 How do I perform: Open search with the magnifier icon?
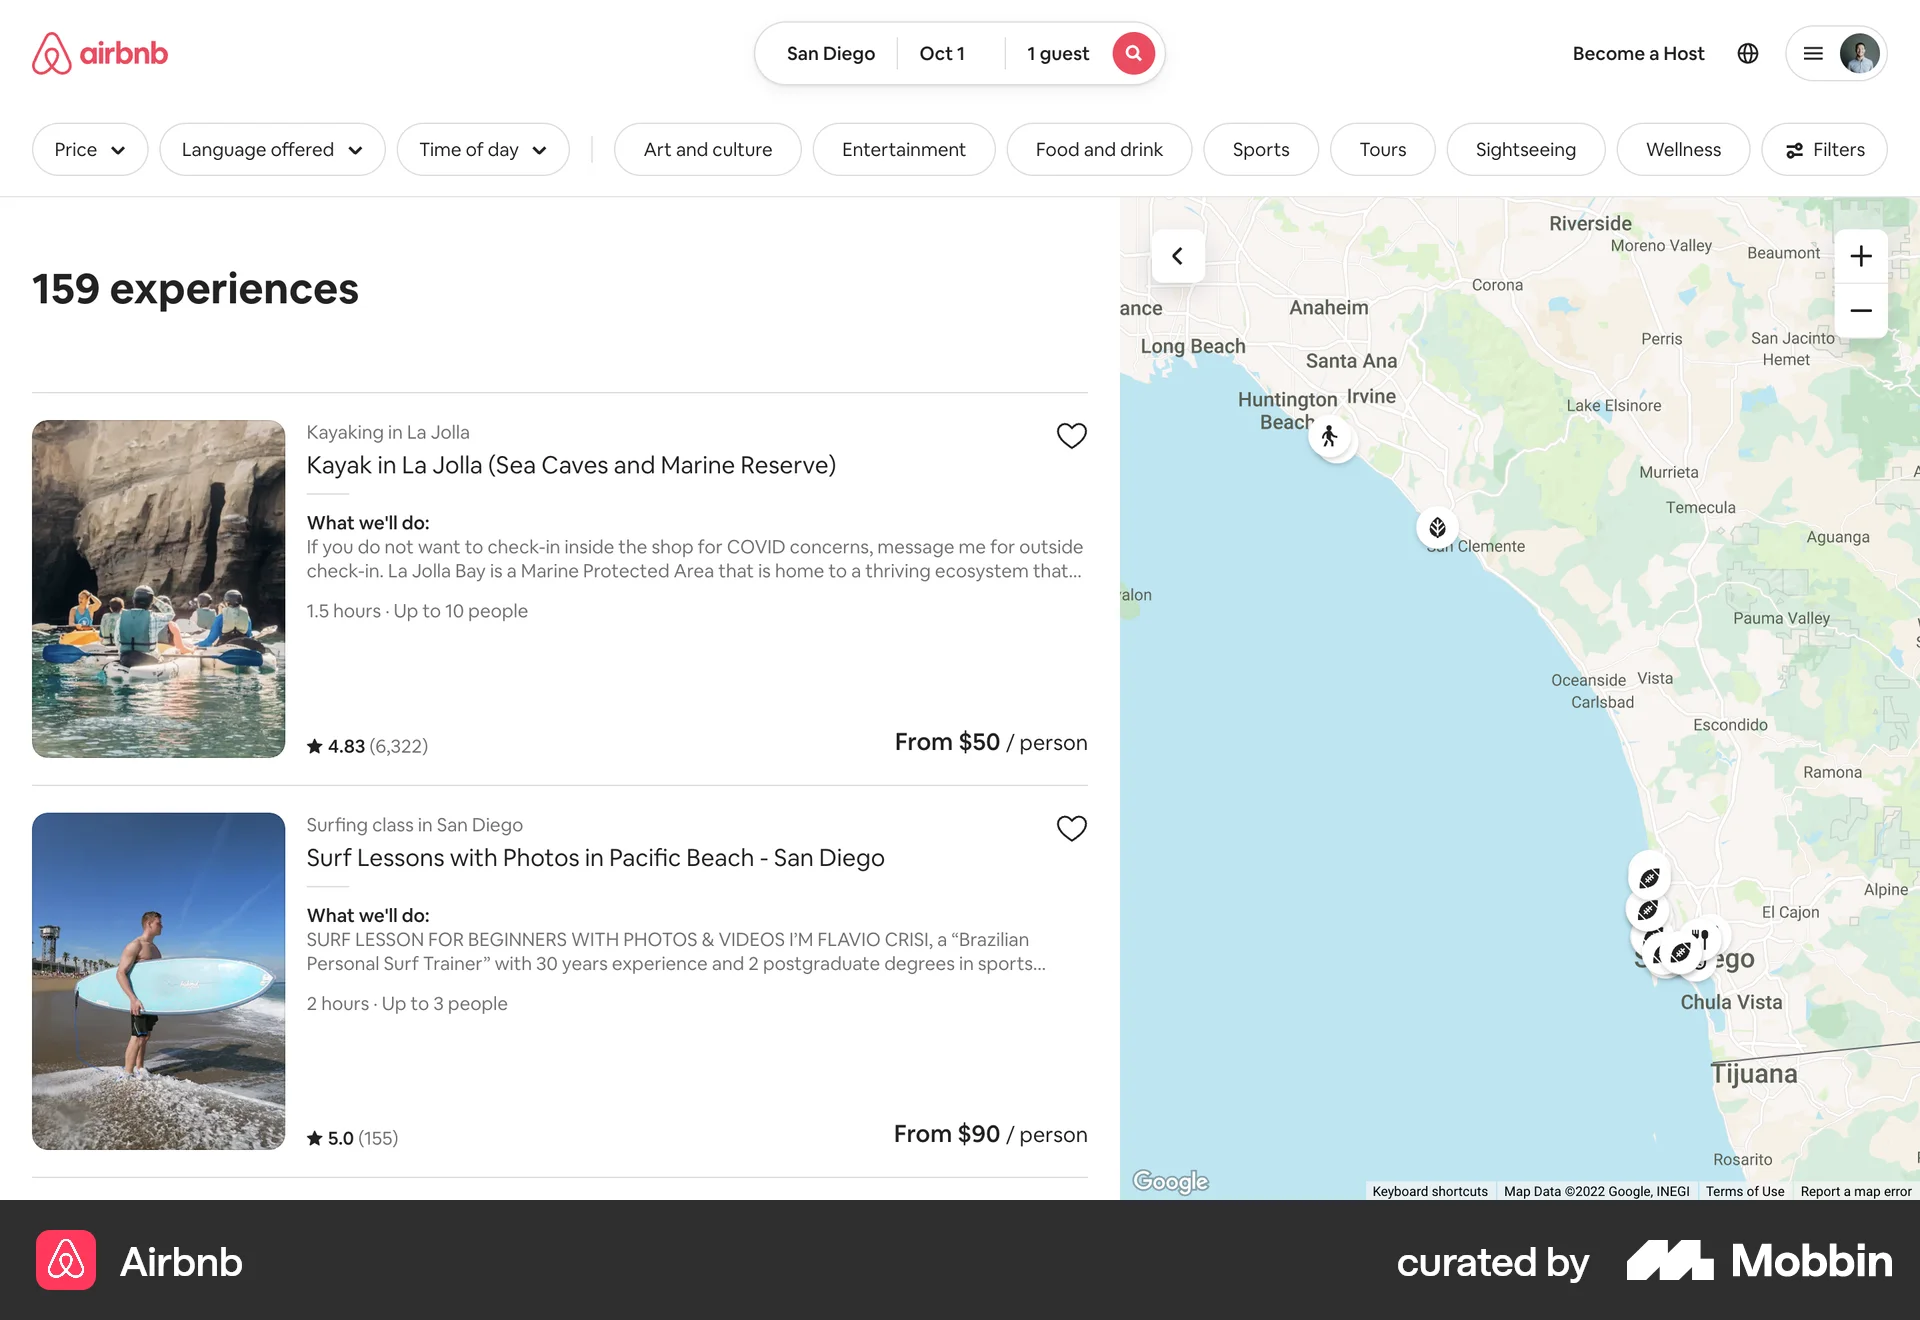[1133, 53]
